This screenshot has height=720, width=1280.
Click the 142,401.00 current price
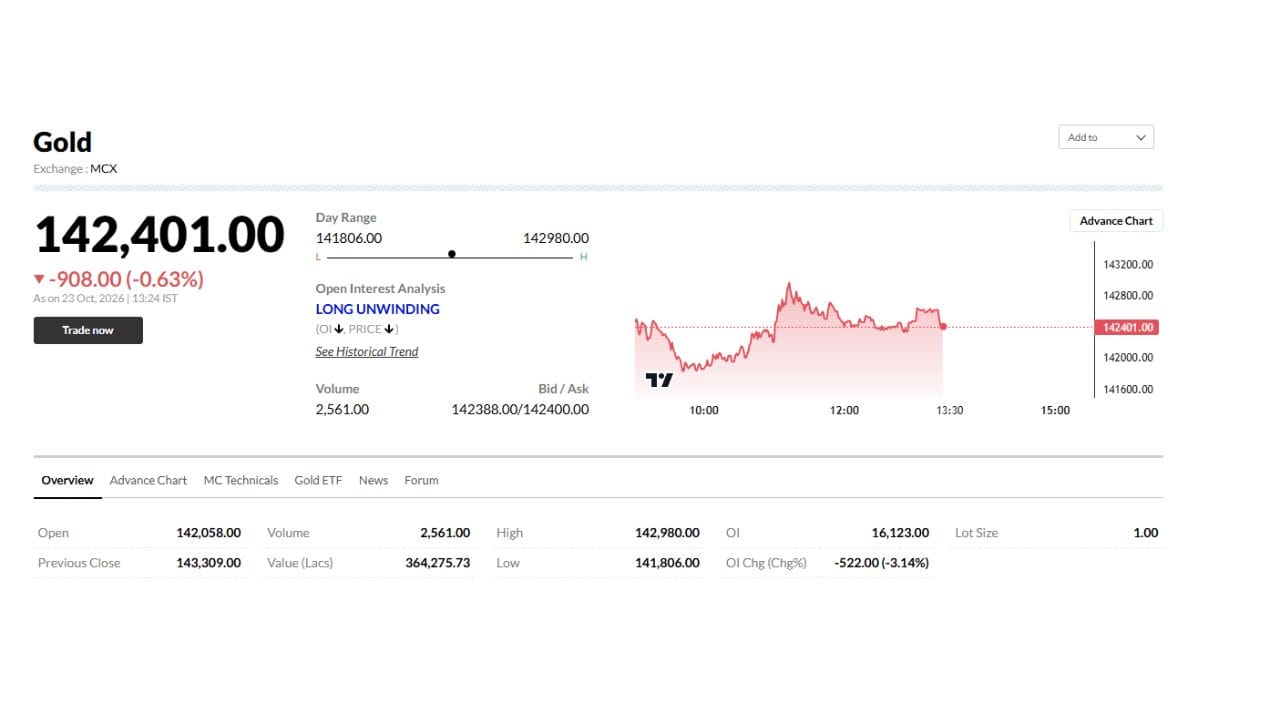tap(160, 235)
